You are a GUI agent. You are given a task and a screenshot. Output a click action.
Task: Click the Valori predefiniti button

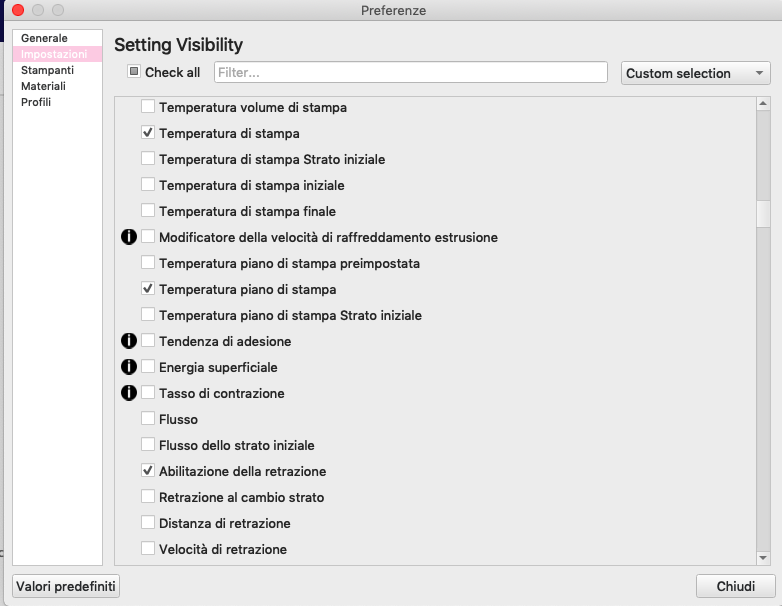tap(66, 586)
